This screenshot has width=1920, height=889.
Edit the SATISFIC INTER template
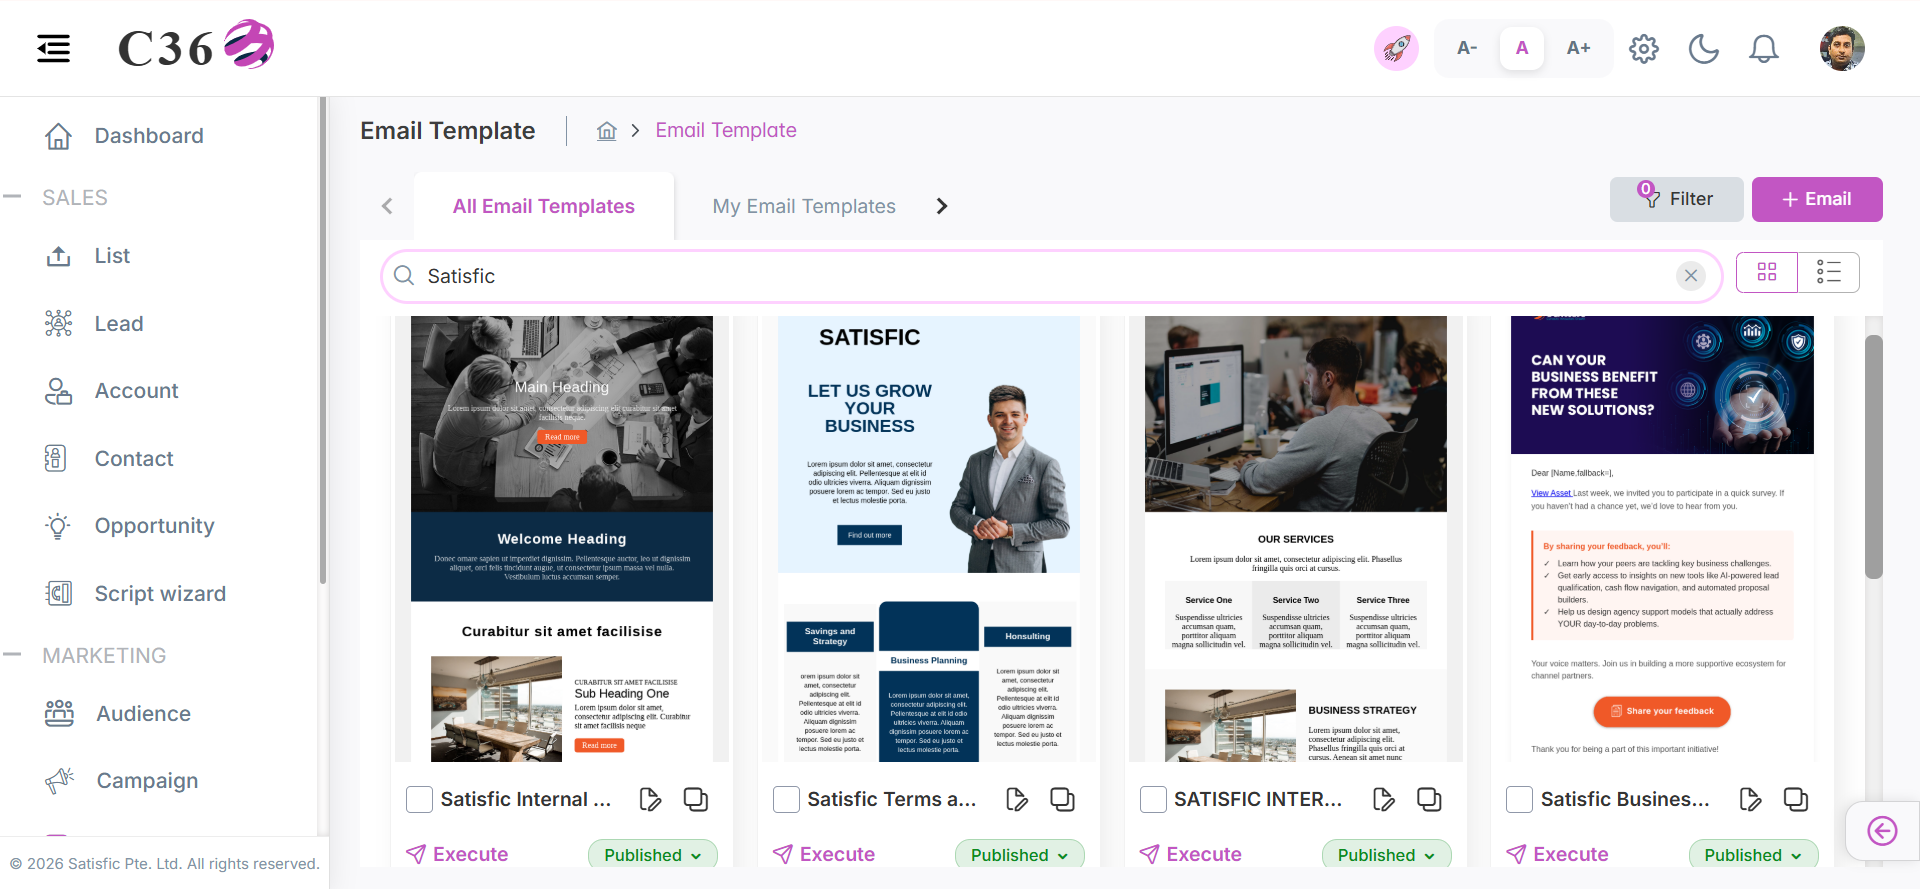(x=1384, y=800)
